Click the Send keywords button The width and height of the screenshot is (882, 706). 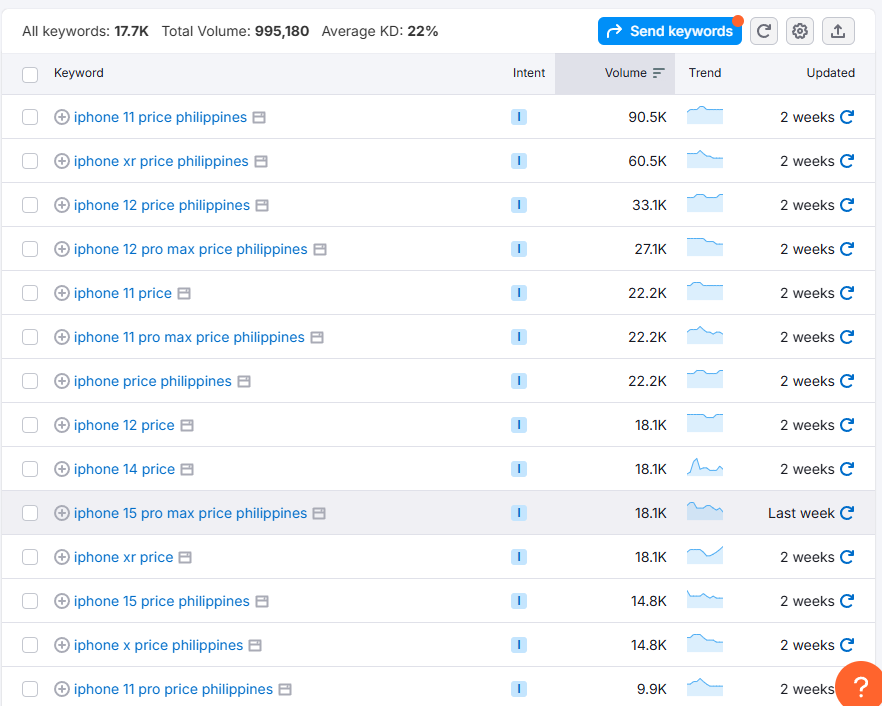(670, 31)
